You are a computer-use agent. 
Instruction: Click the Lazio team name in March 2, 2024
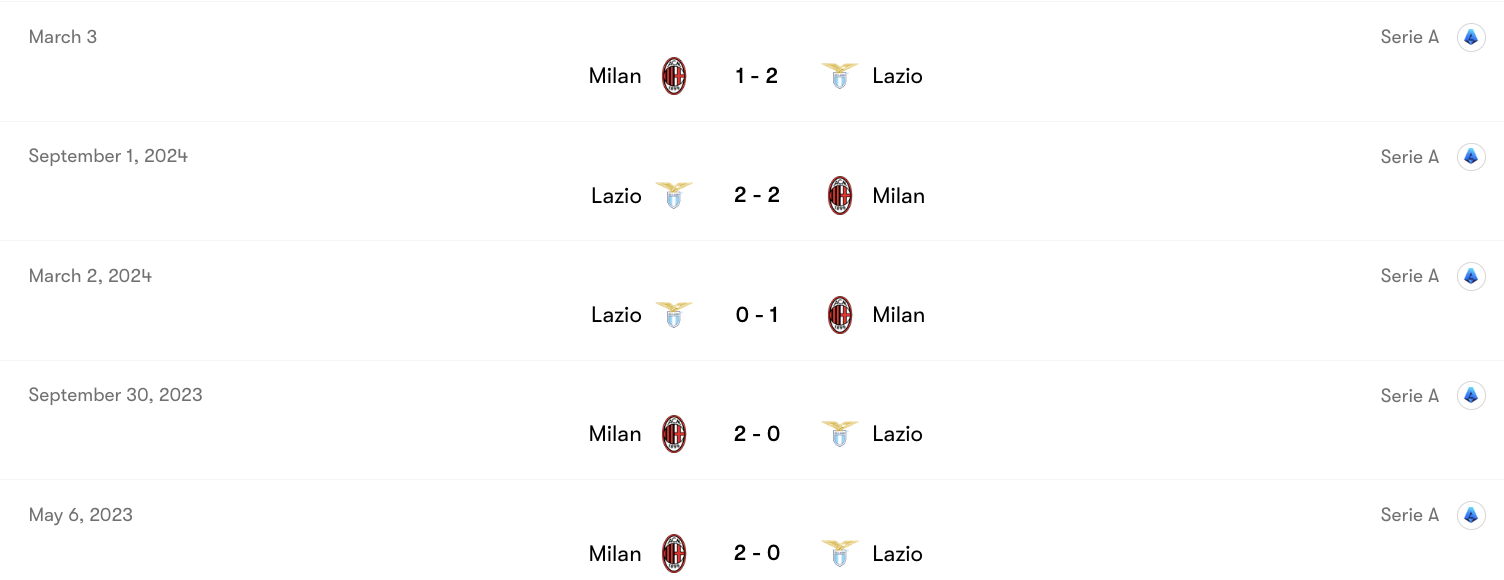coord(616,314)
